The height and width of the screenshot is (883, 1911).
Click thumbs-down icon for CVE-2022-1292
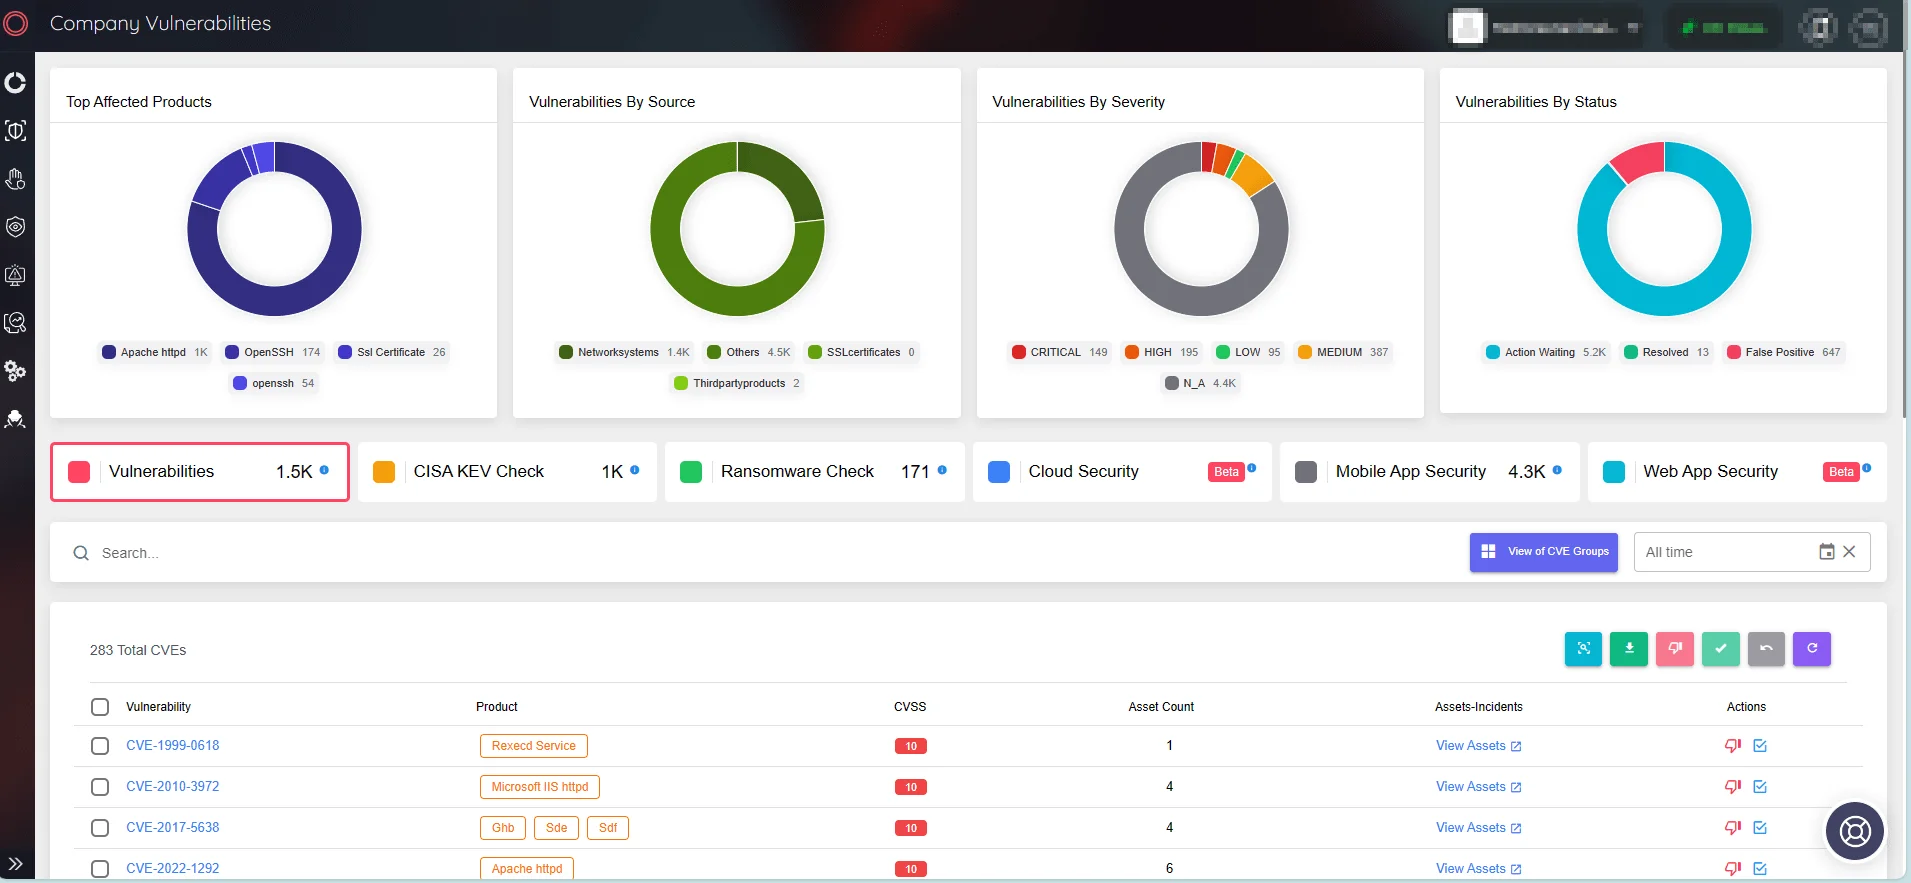[1733, 869]
